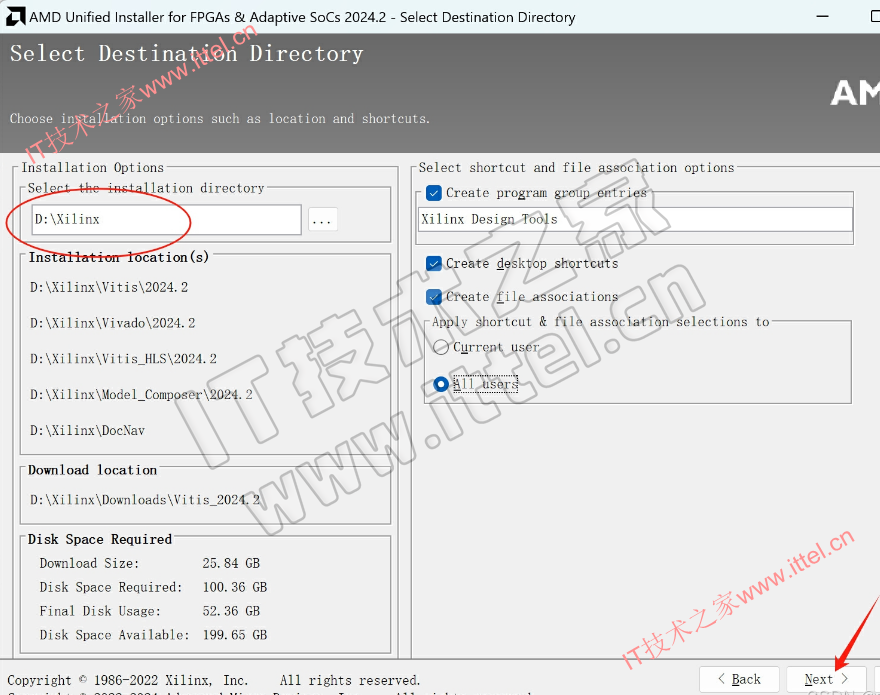The height and width of the screenshot is (695, 880).
Task: Go to the next installer step
Action: 826,679
